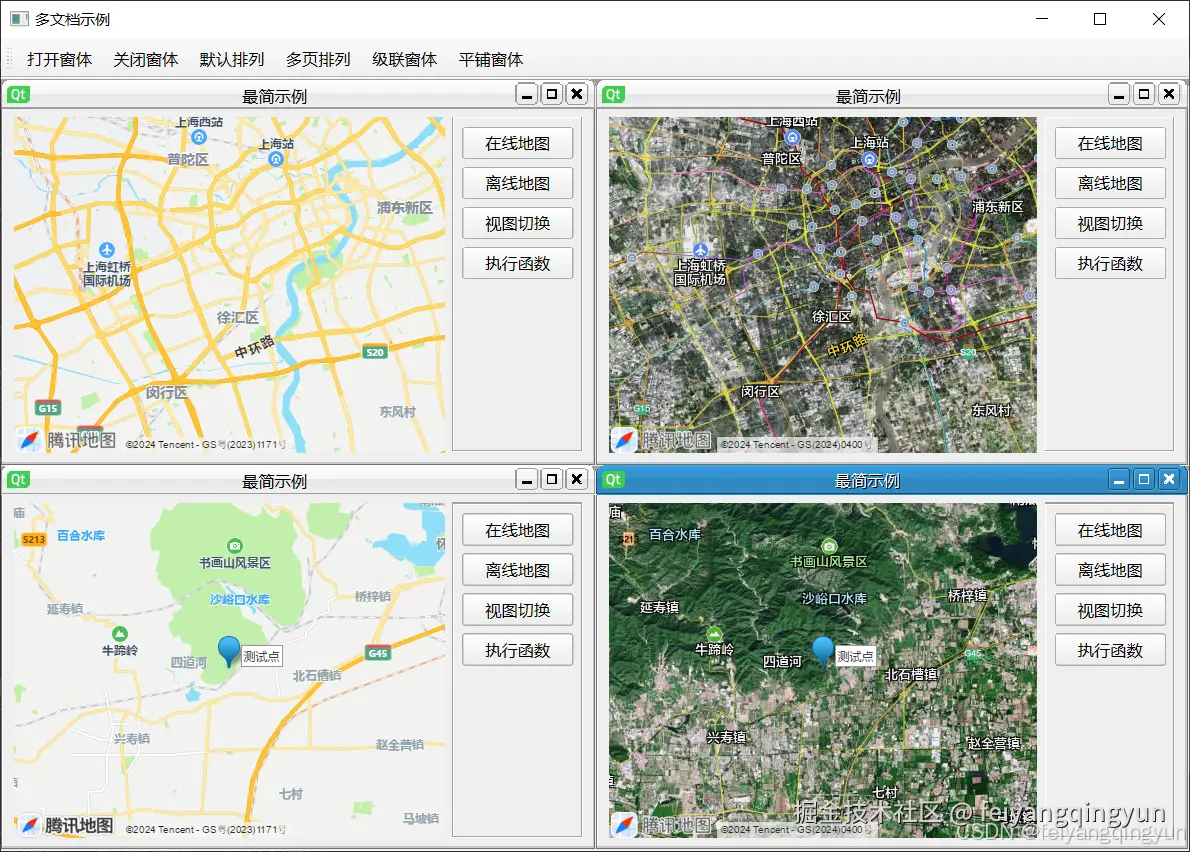The height and width of the screenshot is (852, 1190).
Task: Minimize the bottom-left 最简示例 sub-window
Action: 527,479
